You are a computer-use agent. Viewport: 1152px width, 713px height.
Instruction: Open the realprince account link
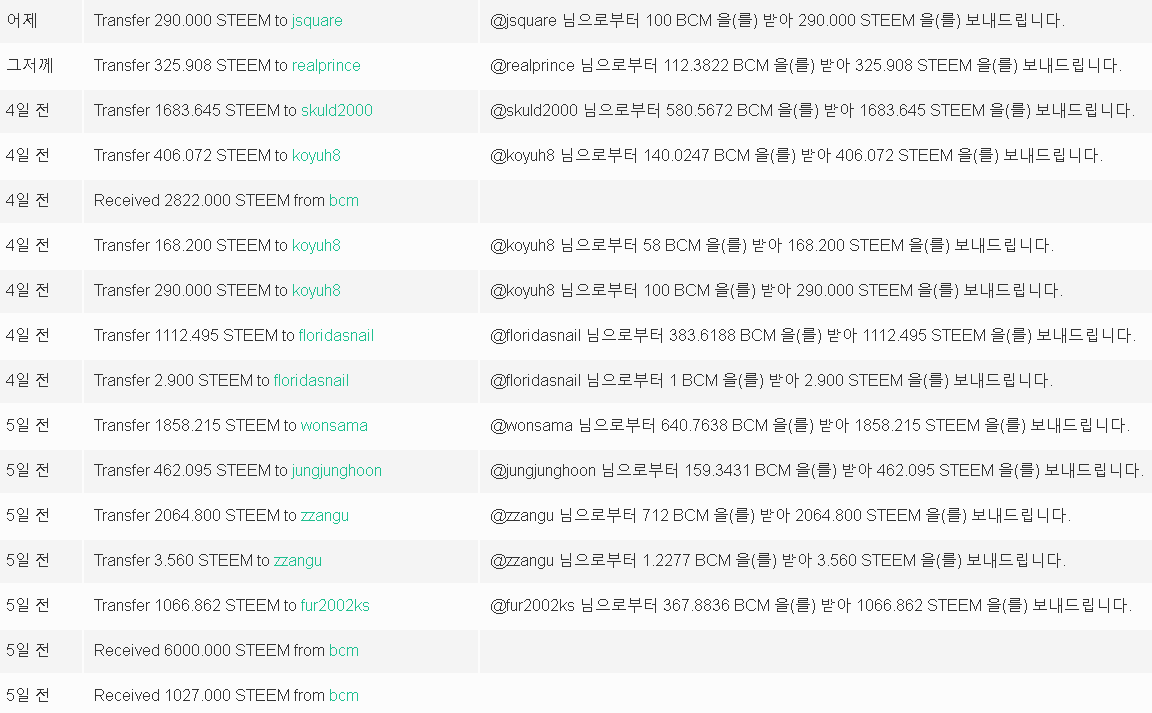click(326, 65)
